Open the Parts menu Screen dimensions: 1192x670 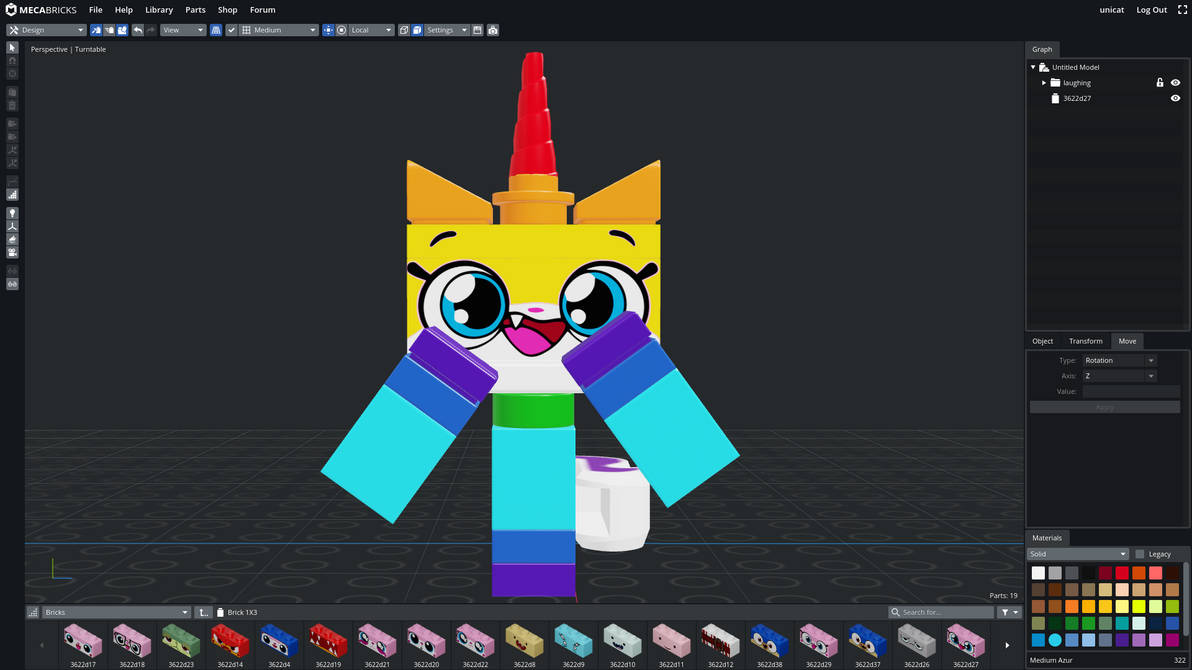pyautogui.click(x=195, y=10)
